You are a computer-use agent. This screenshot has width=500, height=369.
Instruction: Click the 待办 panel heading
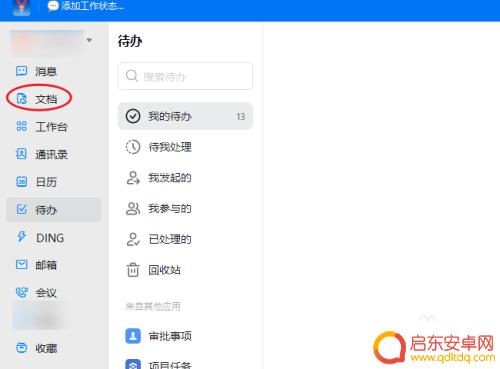[130, 41]
